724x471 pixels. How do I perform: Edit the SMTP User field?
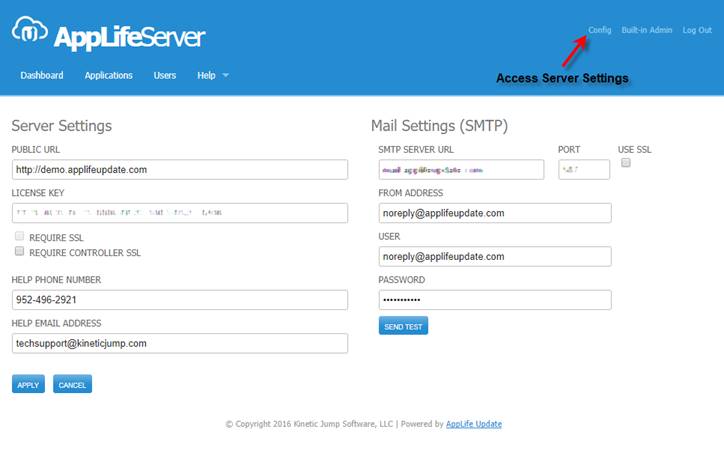point(495,256)
